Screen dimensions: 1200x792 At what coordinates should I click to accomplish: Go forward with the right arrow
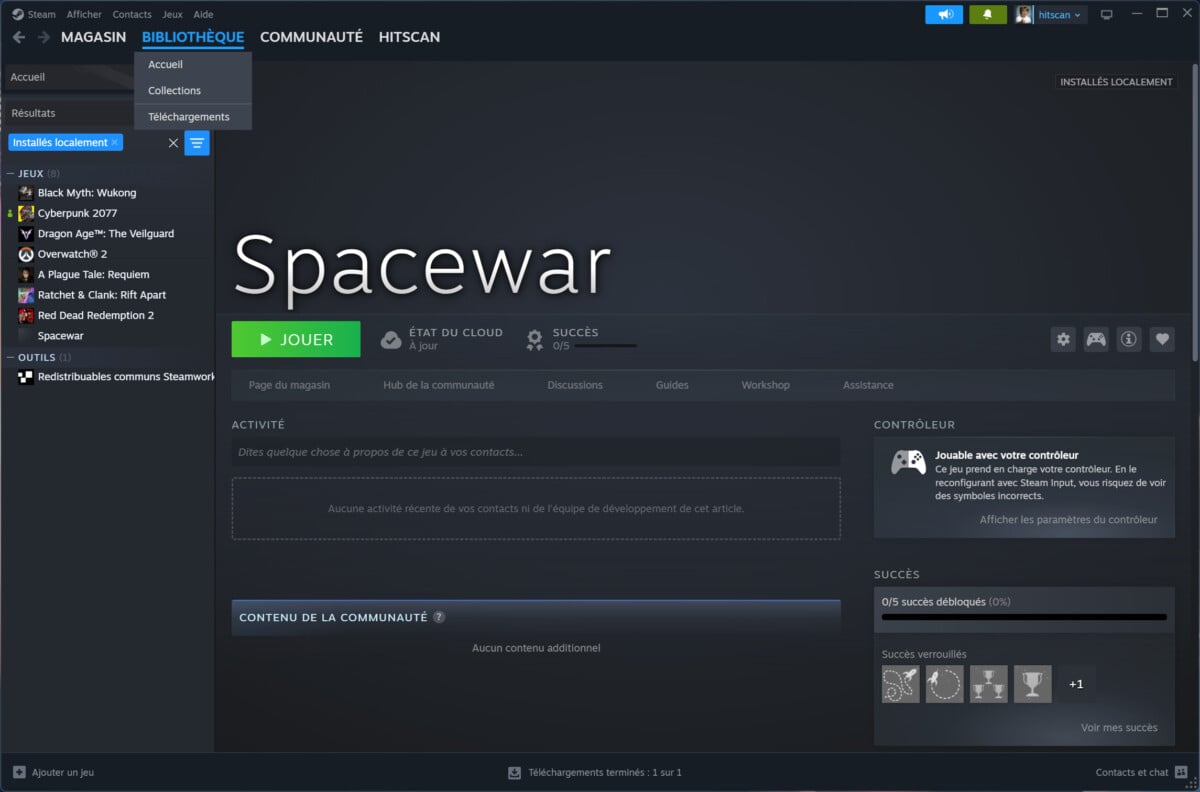click(43, 37)
